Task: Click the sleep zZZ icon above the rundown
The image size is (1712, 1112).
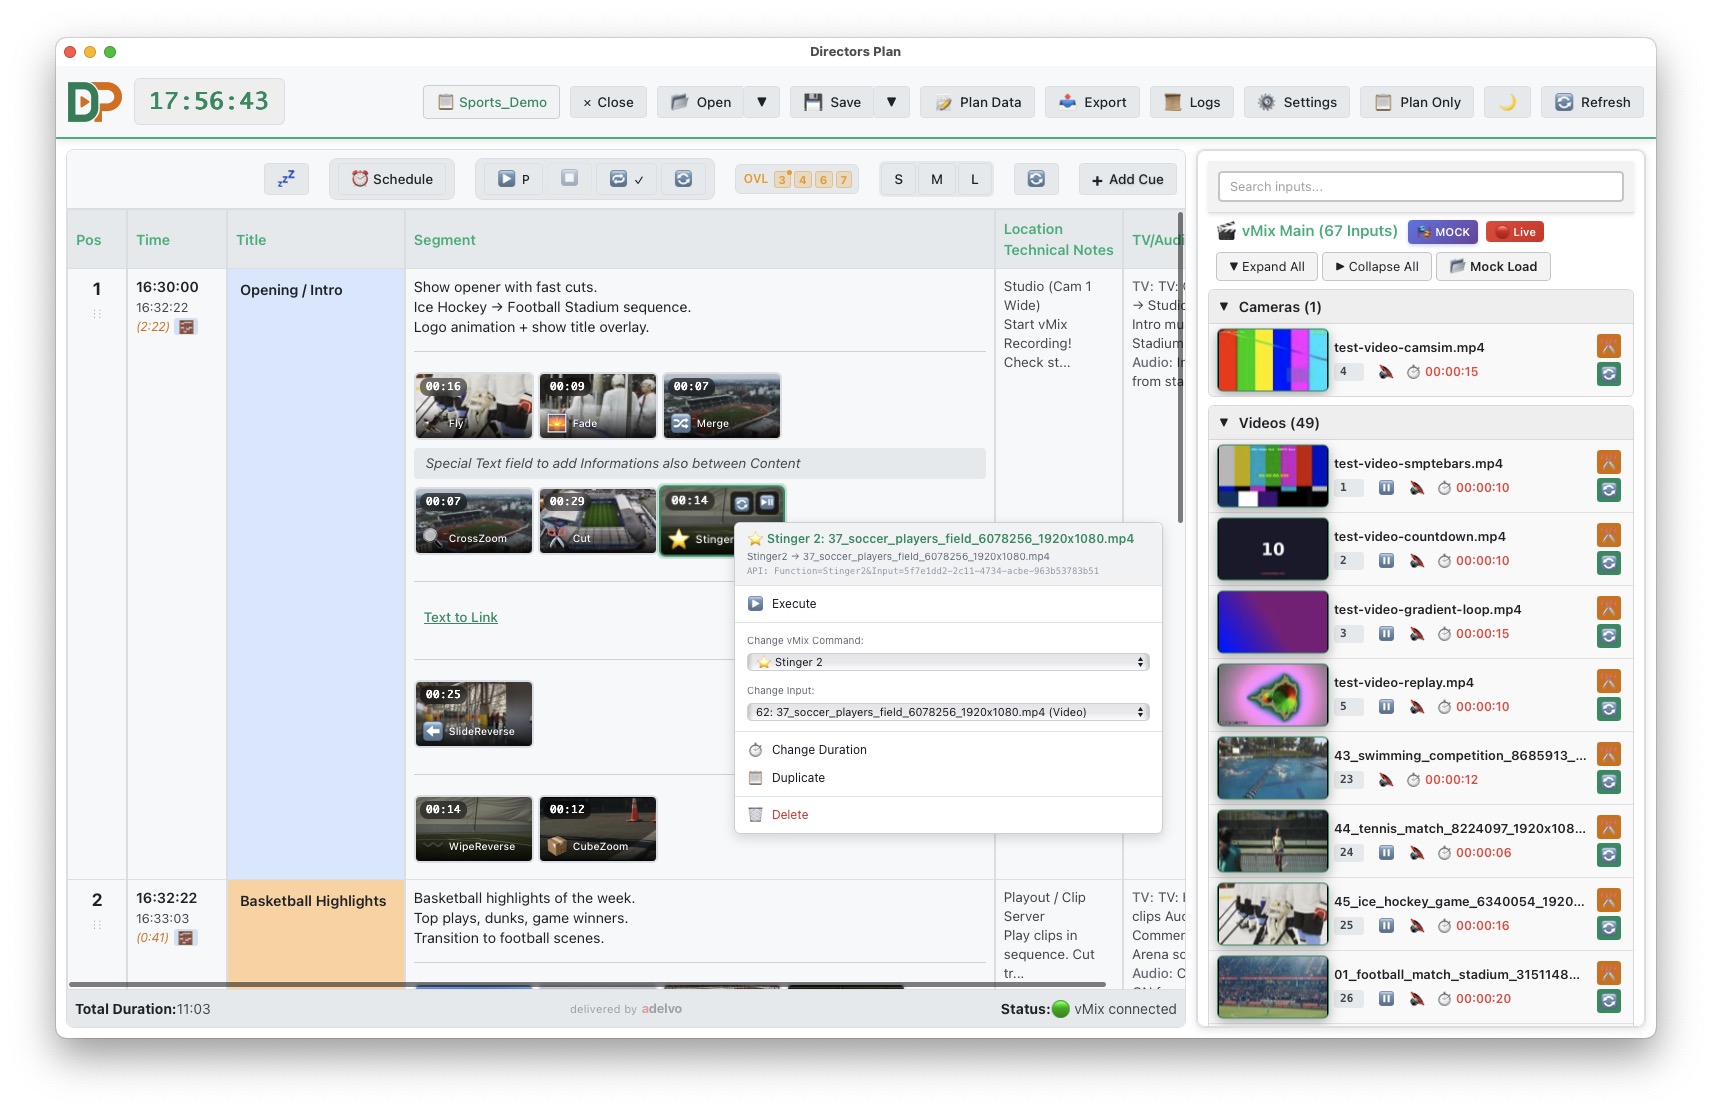Action: (x=286, y=178)
